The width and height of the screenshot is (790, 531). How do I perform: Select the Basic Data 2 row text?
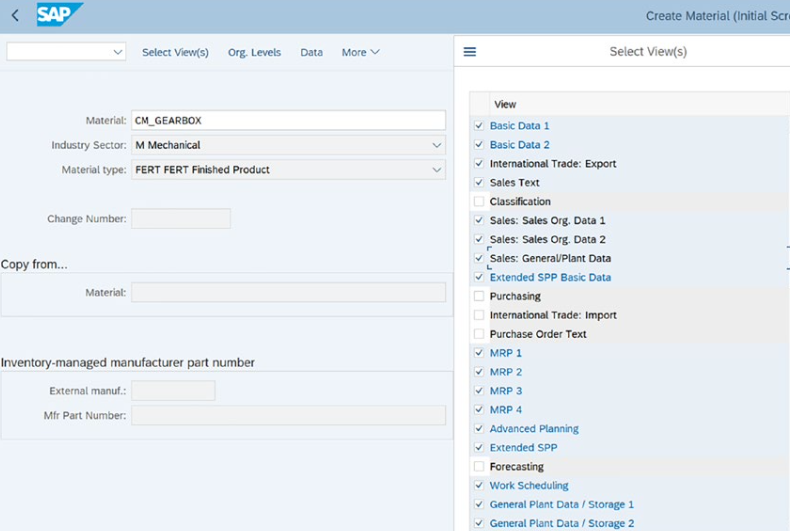pos(519,145)
